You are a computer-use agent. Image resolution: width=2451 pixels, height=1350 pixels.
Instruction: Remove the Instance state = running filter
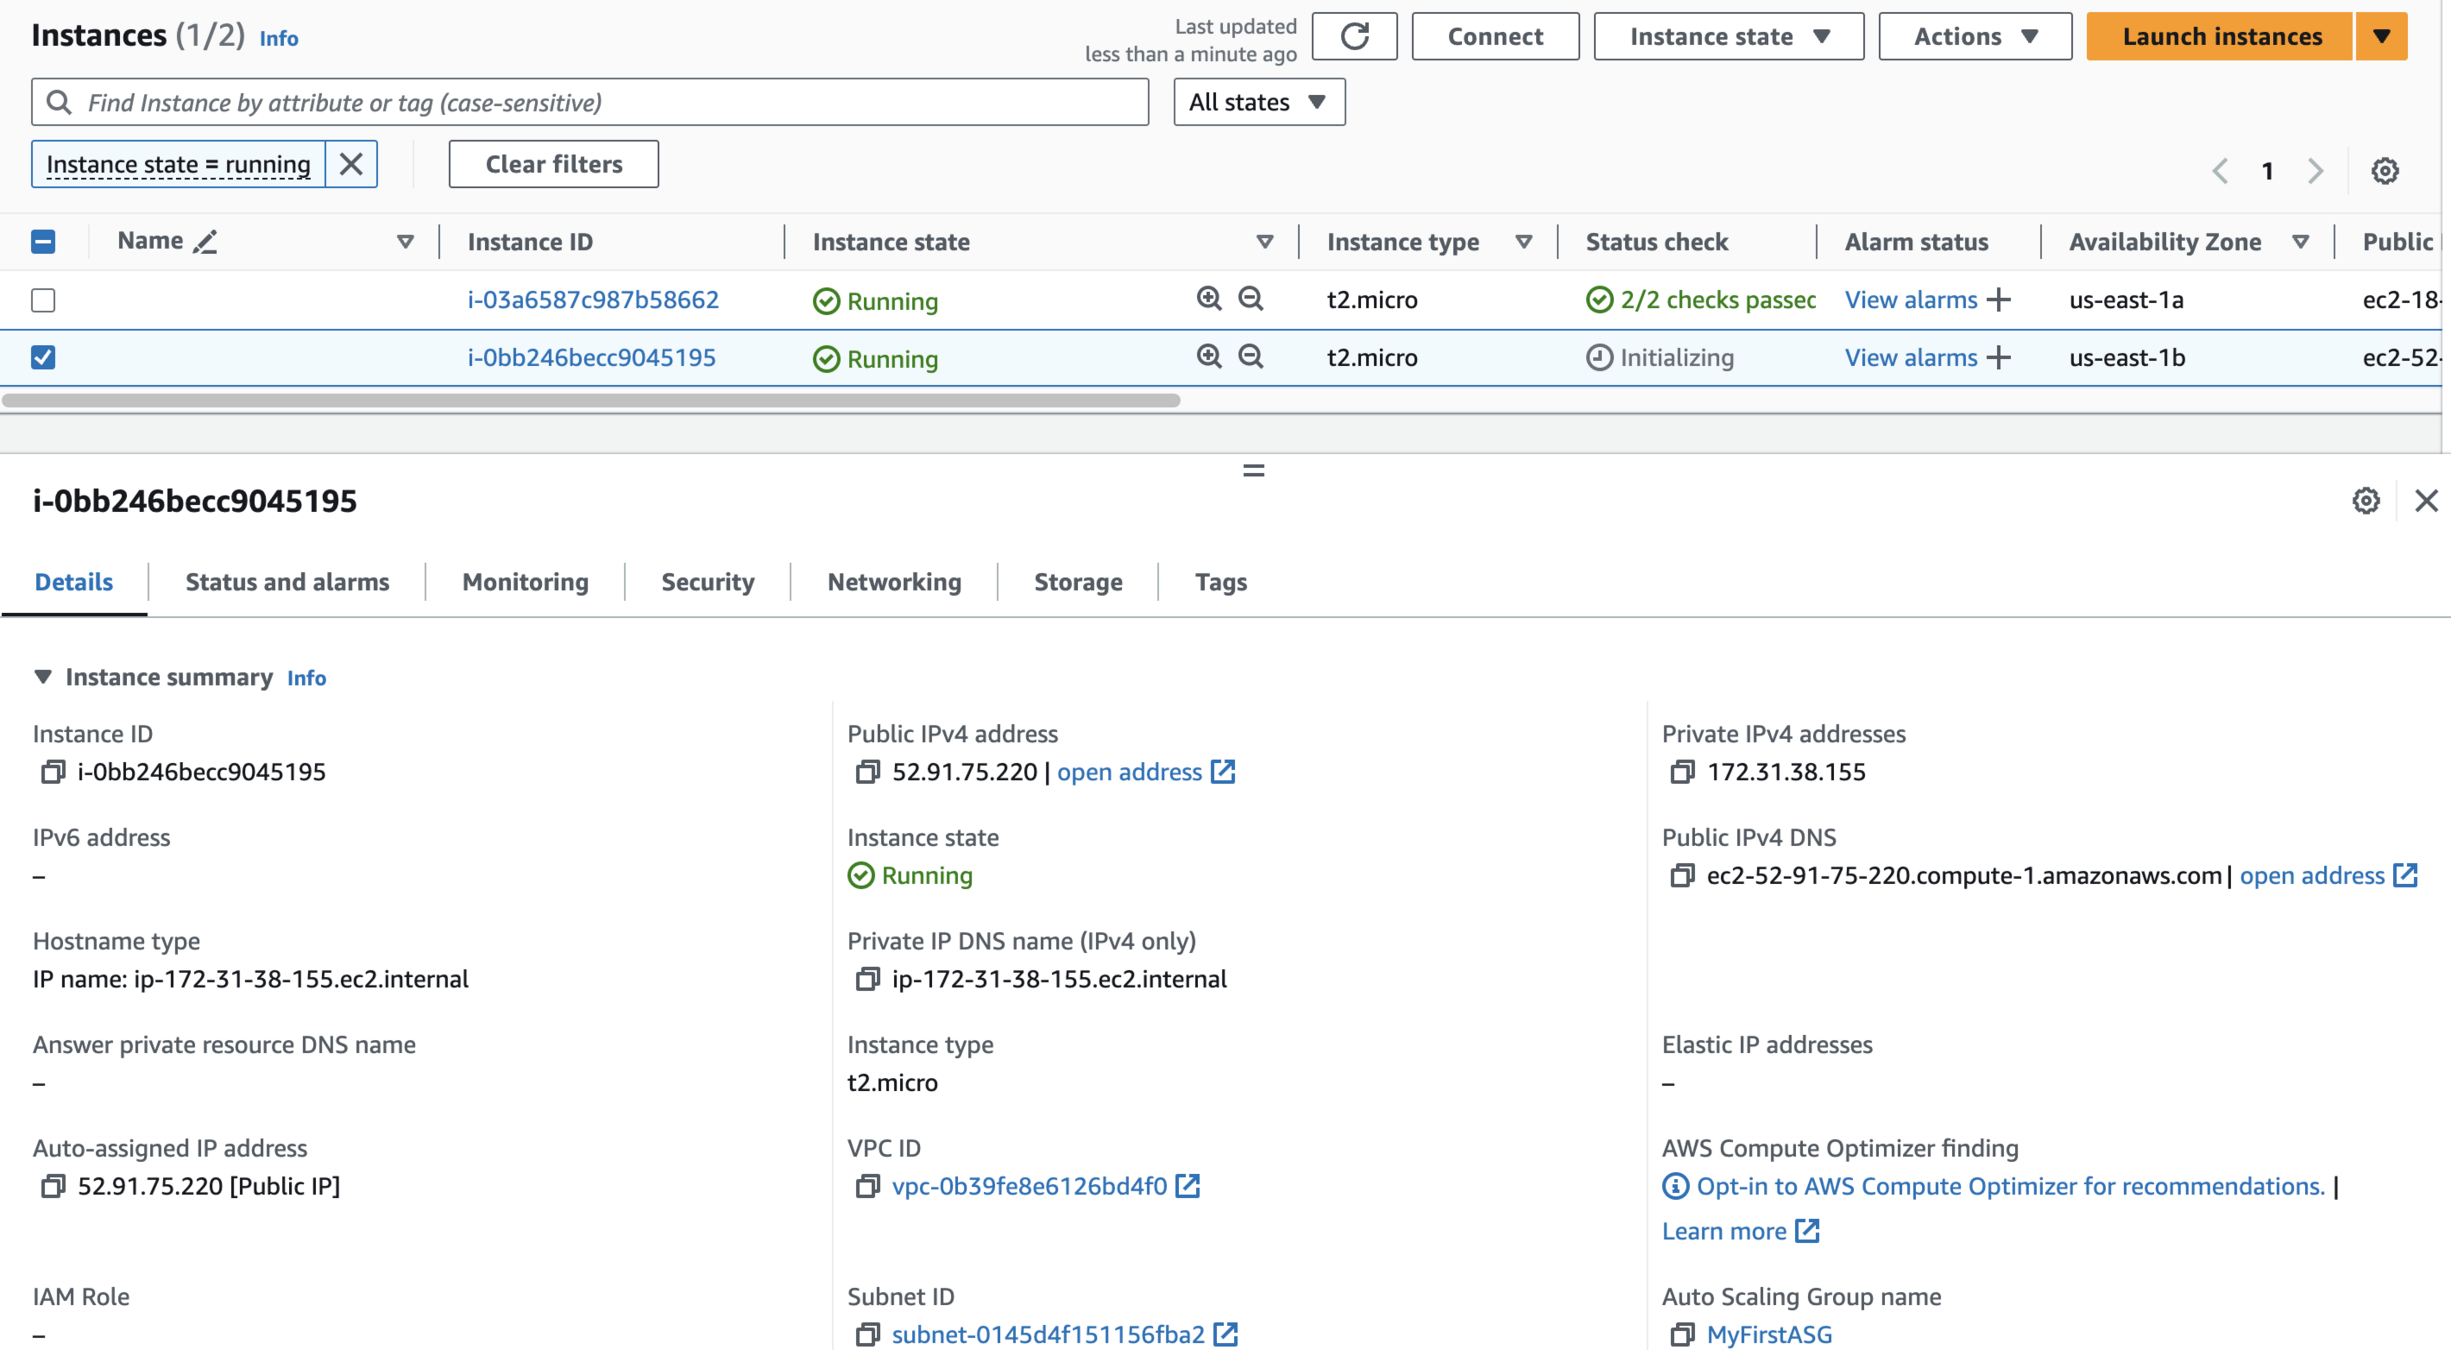point(351,164)
